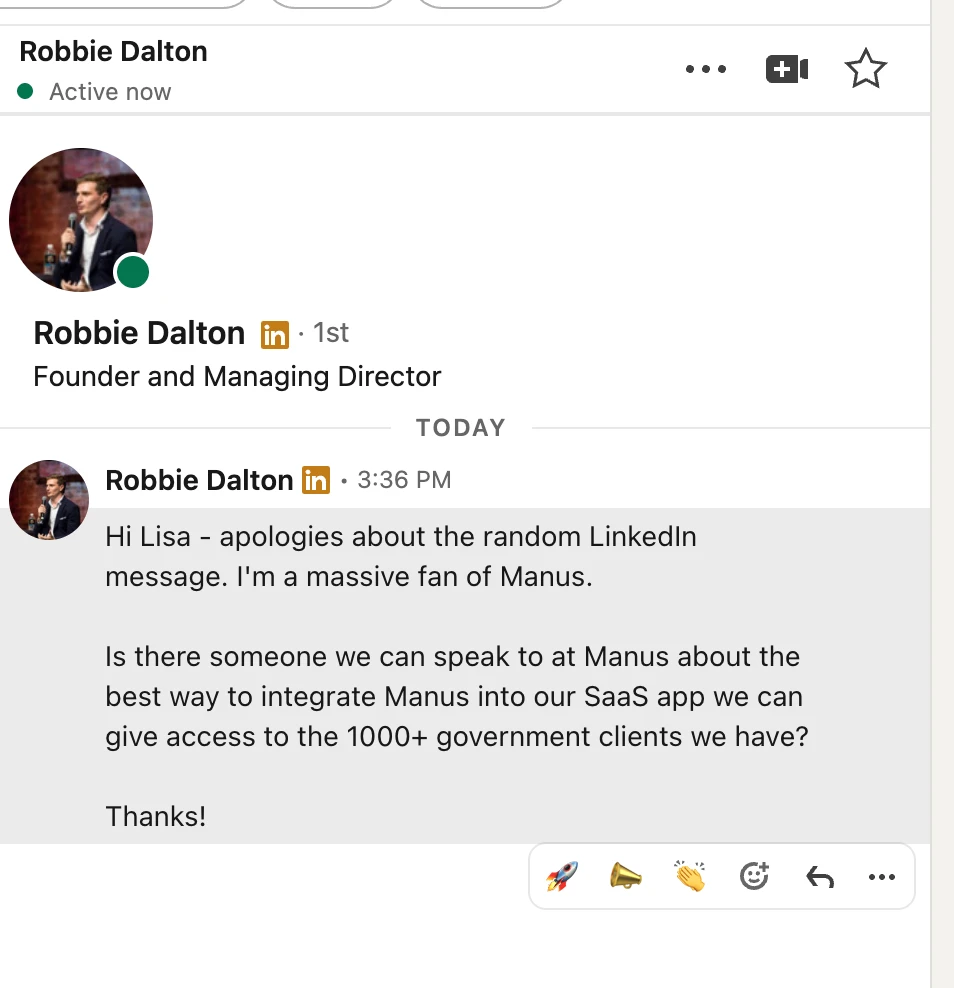This screenshot has width=954, height=988.
Task: Click the sender name above the message
Action: coord(199,480)
